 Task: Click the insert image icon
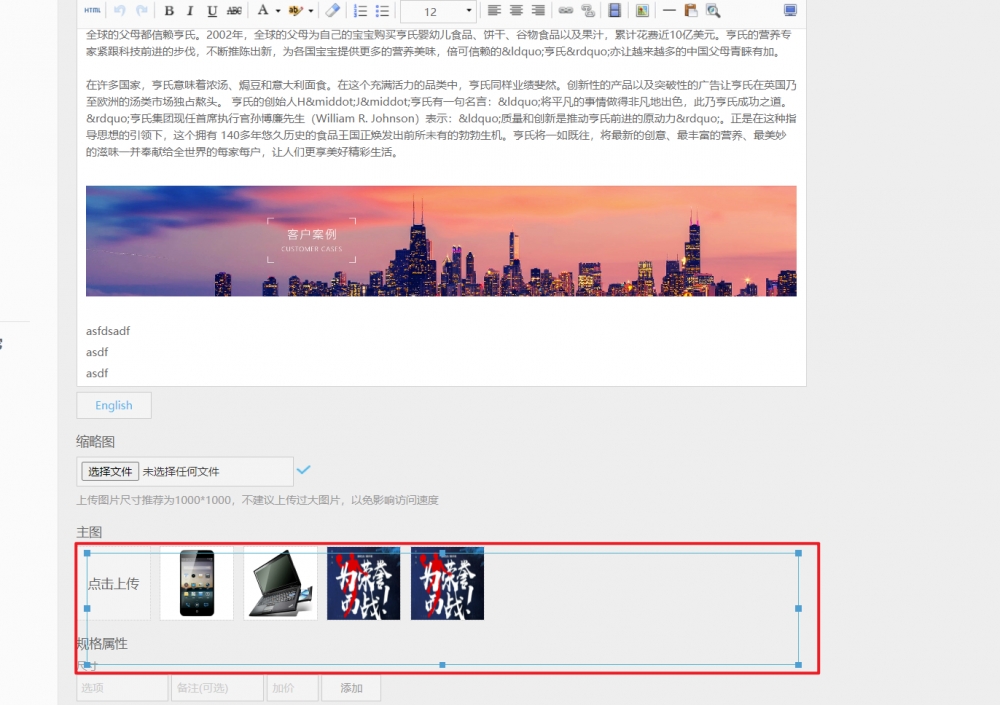pos(642,10)
